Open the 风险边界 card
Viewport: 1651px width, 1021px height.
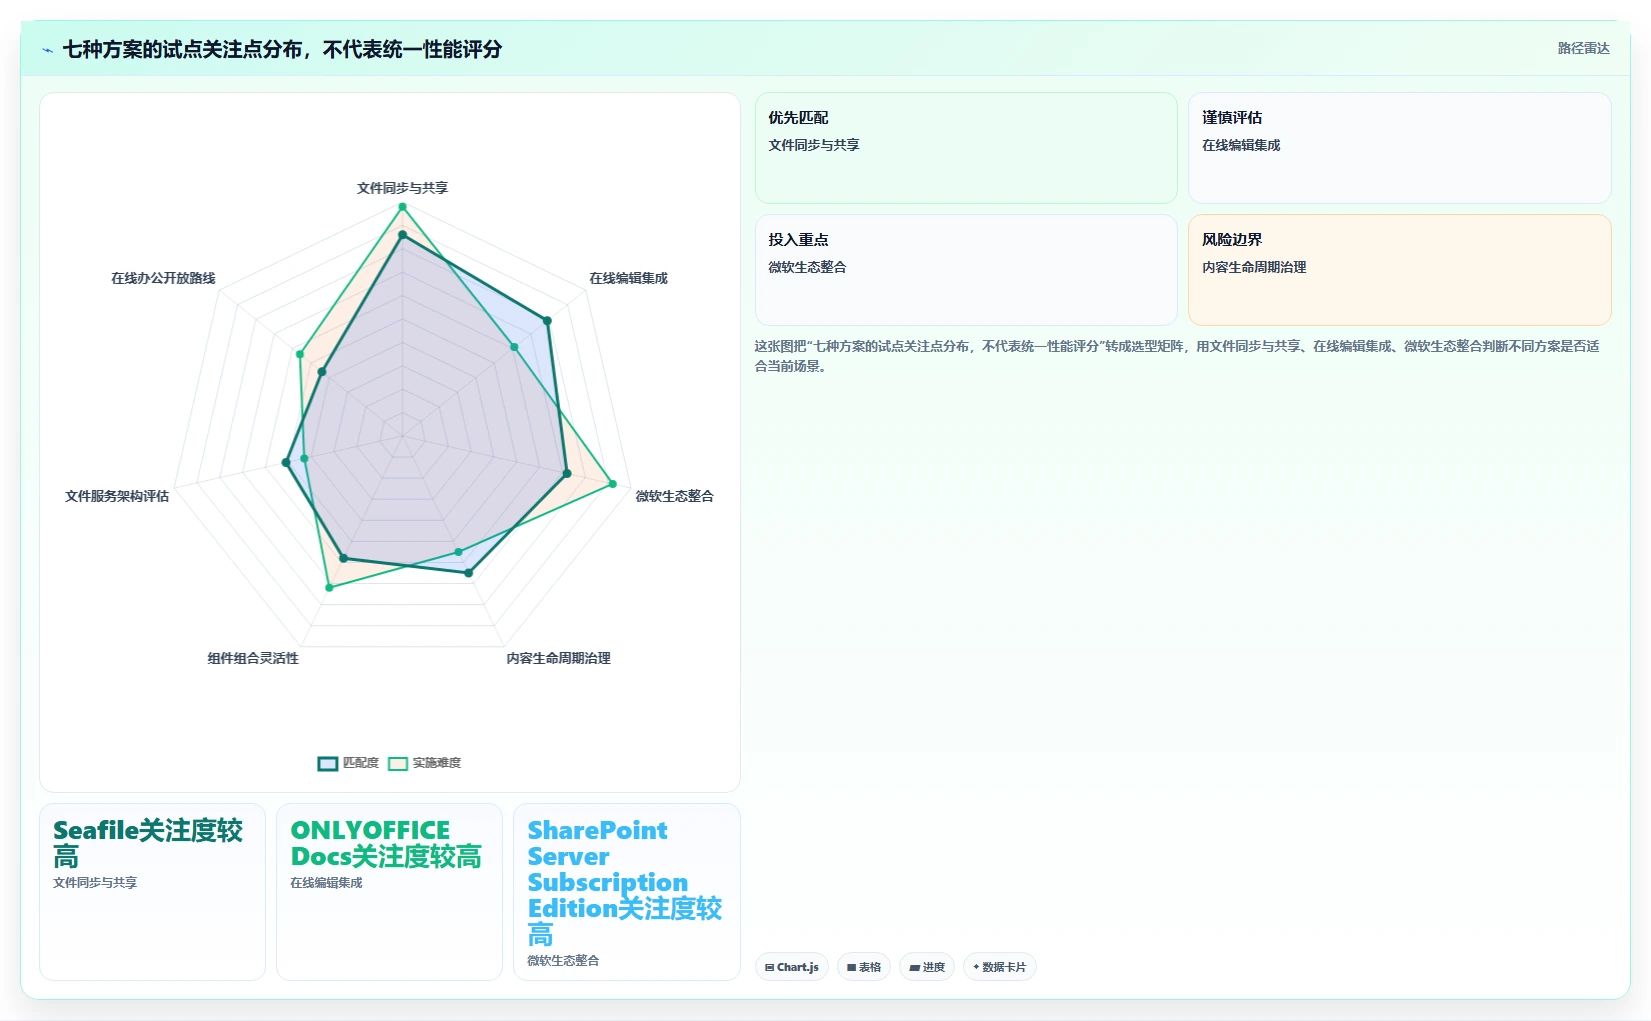(1399, 270)
